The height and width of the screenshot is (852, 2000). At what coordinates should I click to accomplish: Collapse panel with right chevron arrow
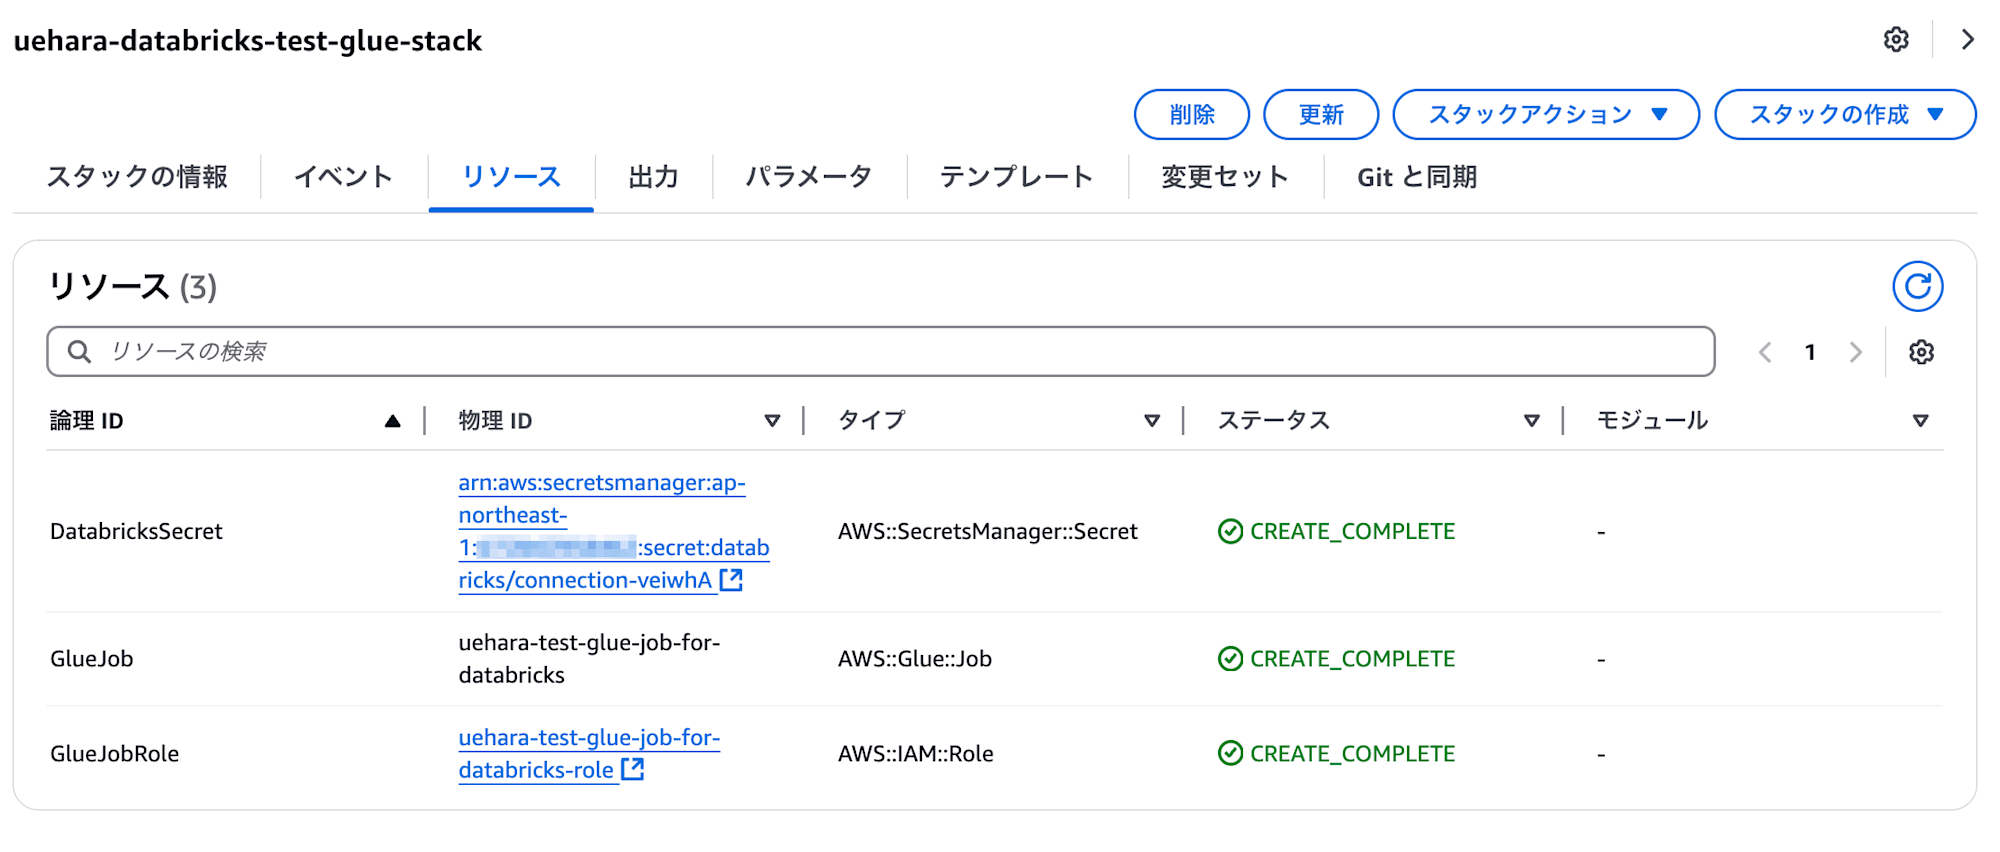(x=1967, y=40)
